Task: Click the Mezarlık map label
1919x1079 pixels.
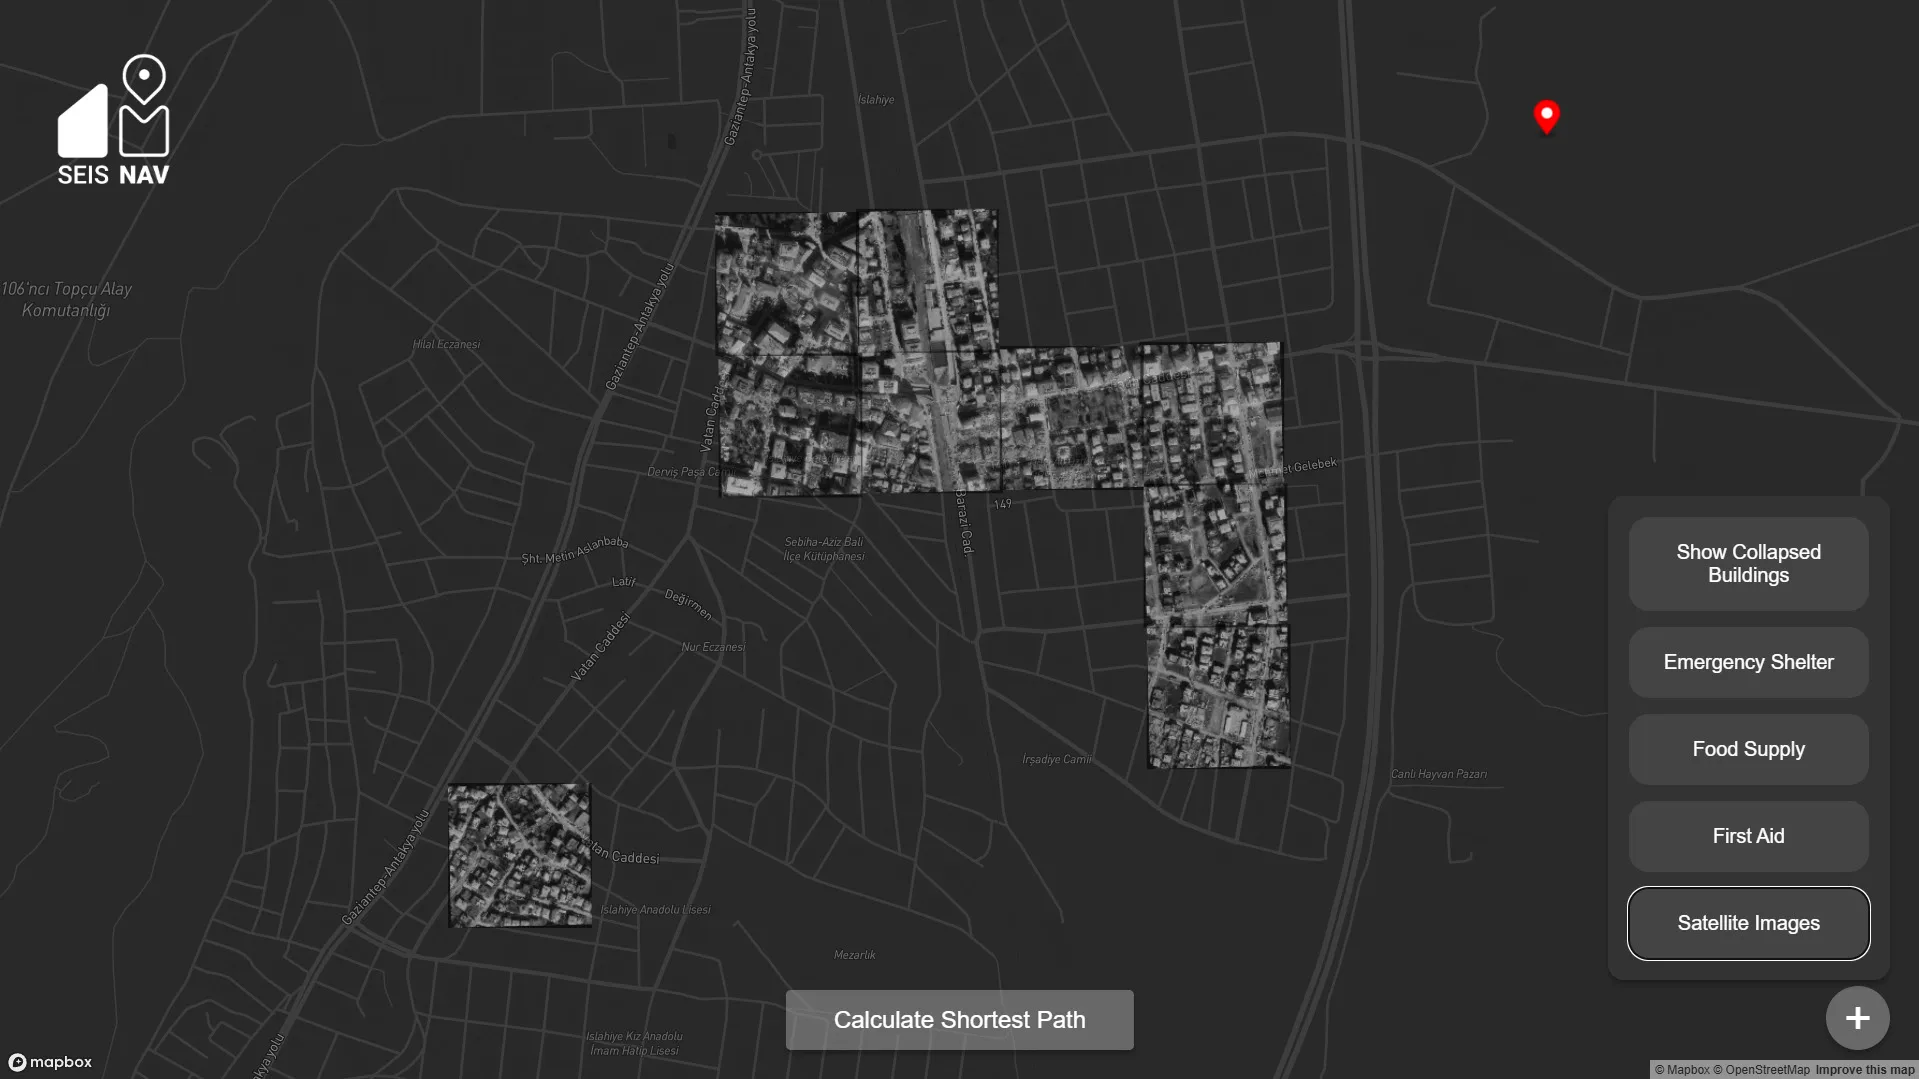Action: [x=854, y=955]
